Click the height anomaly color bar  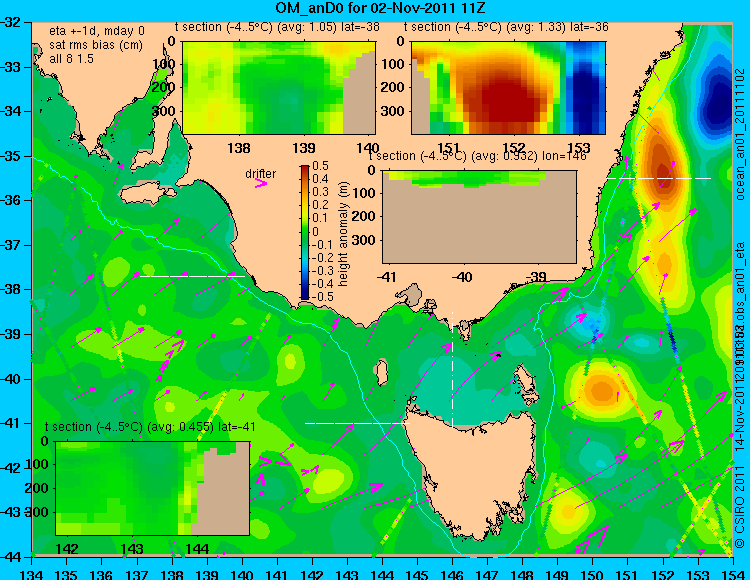click(x=305, y=232)
